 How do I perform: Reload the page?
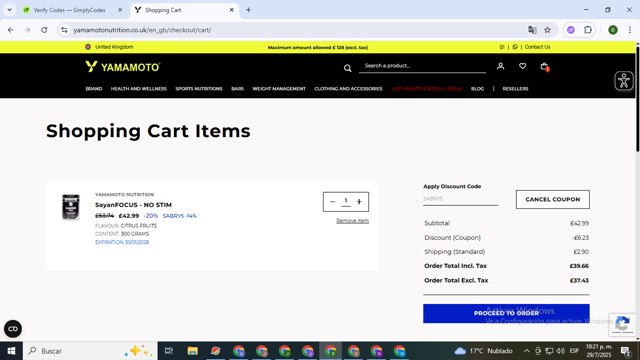click(44, 30)
